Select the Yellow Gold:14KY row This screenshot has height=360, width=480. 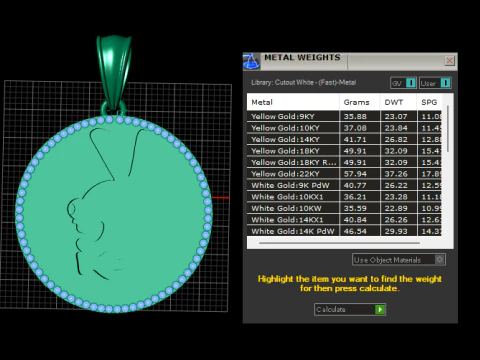tap(344, 139)
